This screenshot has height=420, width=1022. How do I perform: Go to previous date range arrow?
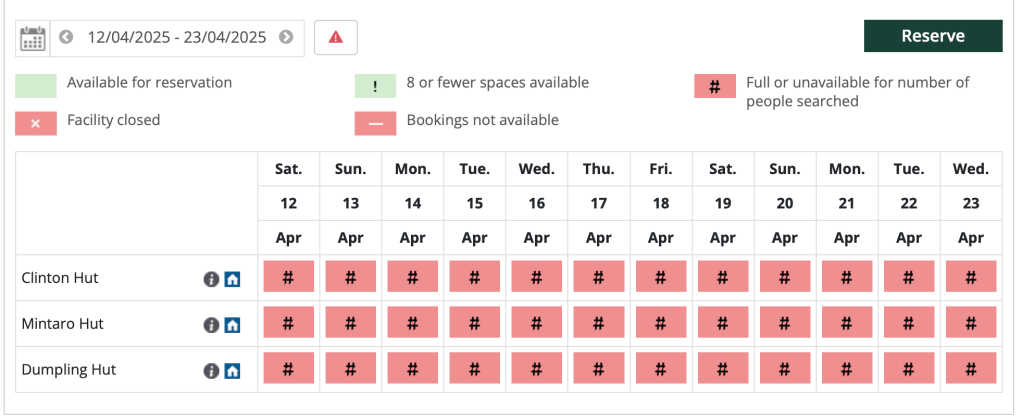click(x=66, y=38)
